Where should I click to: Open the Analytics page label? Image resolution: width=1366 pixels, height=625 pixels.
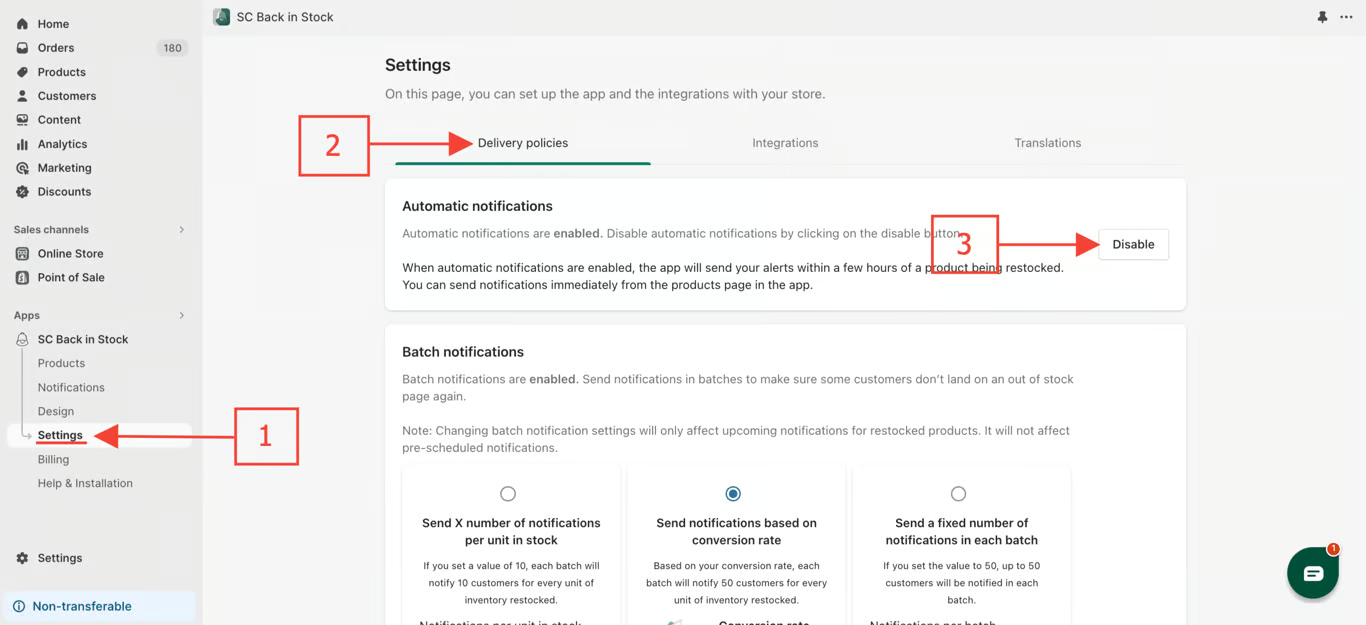pyautogui.click(x=62, y=144)
